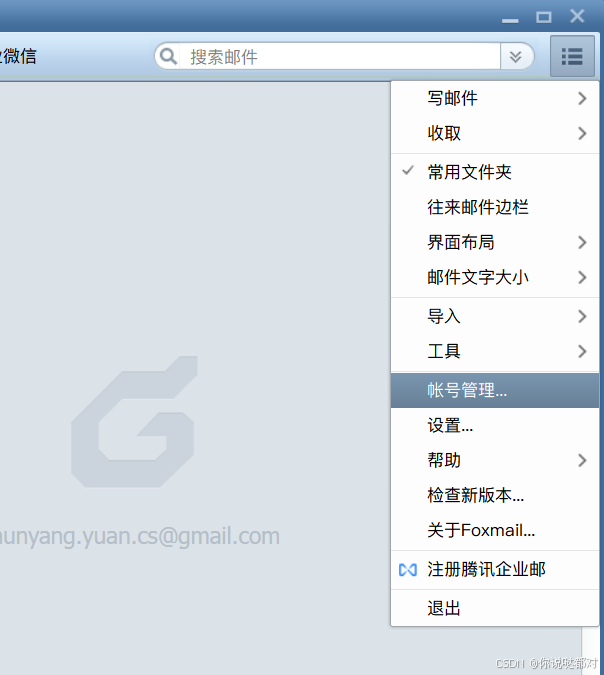The image size is (604, 675).
Task: Choose 检查新版本... menu entry
Action: [495, 495]
